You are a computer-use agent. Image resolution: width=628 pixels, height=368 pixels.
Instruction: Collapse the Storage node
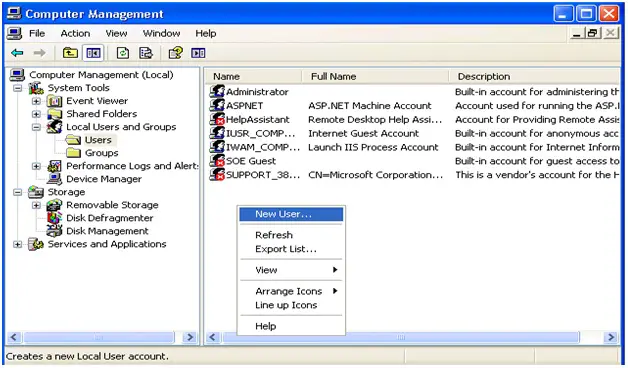[18, 192]
